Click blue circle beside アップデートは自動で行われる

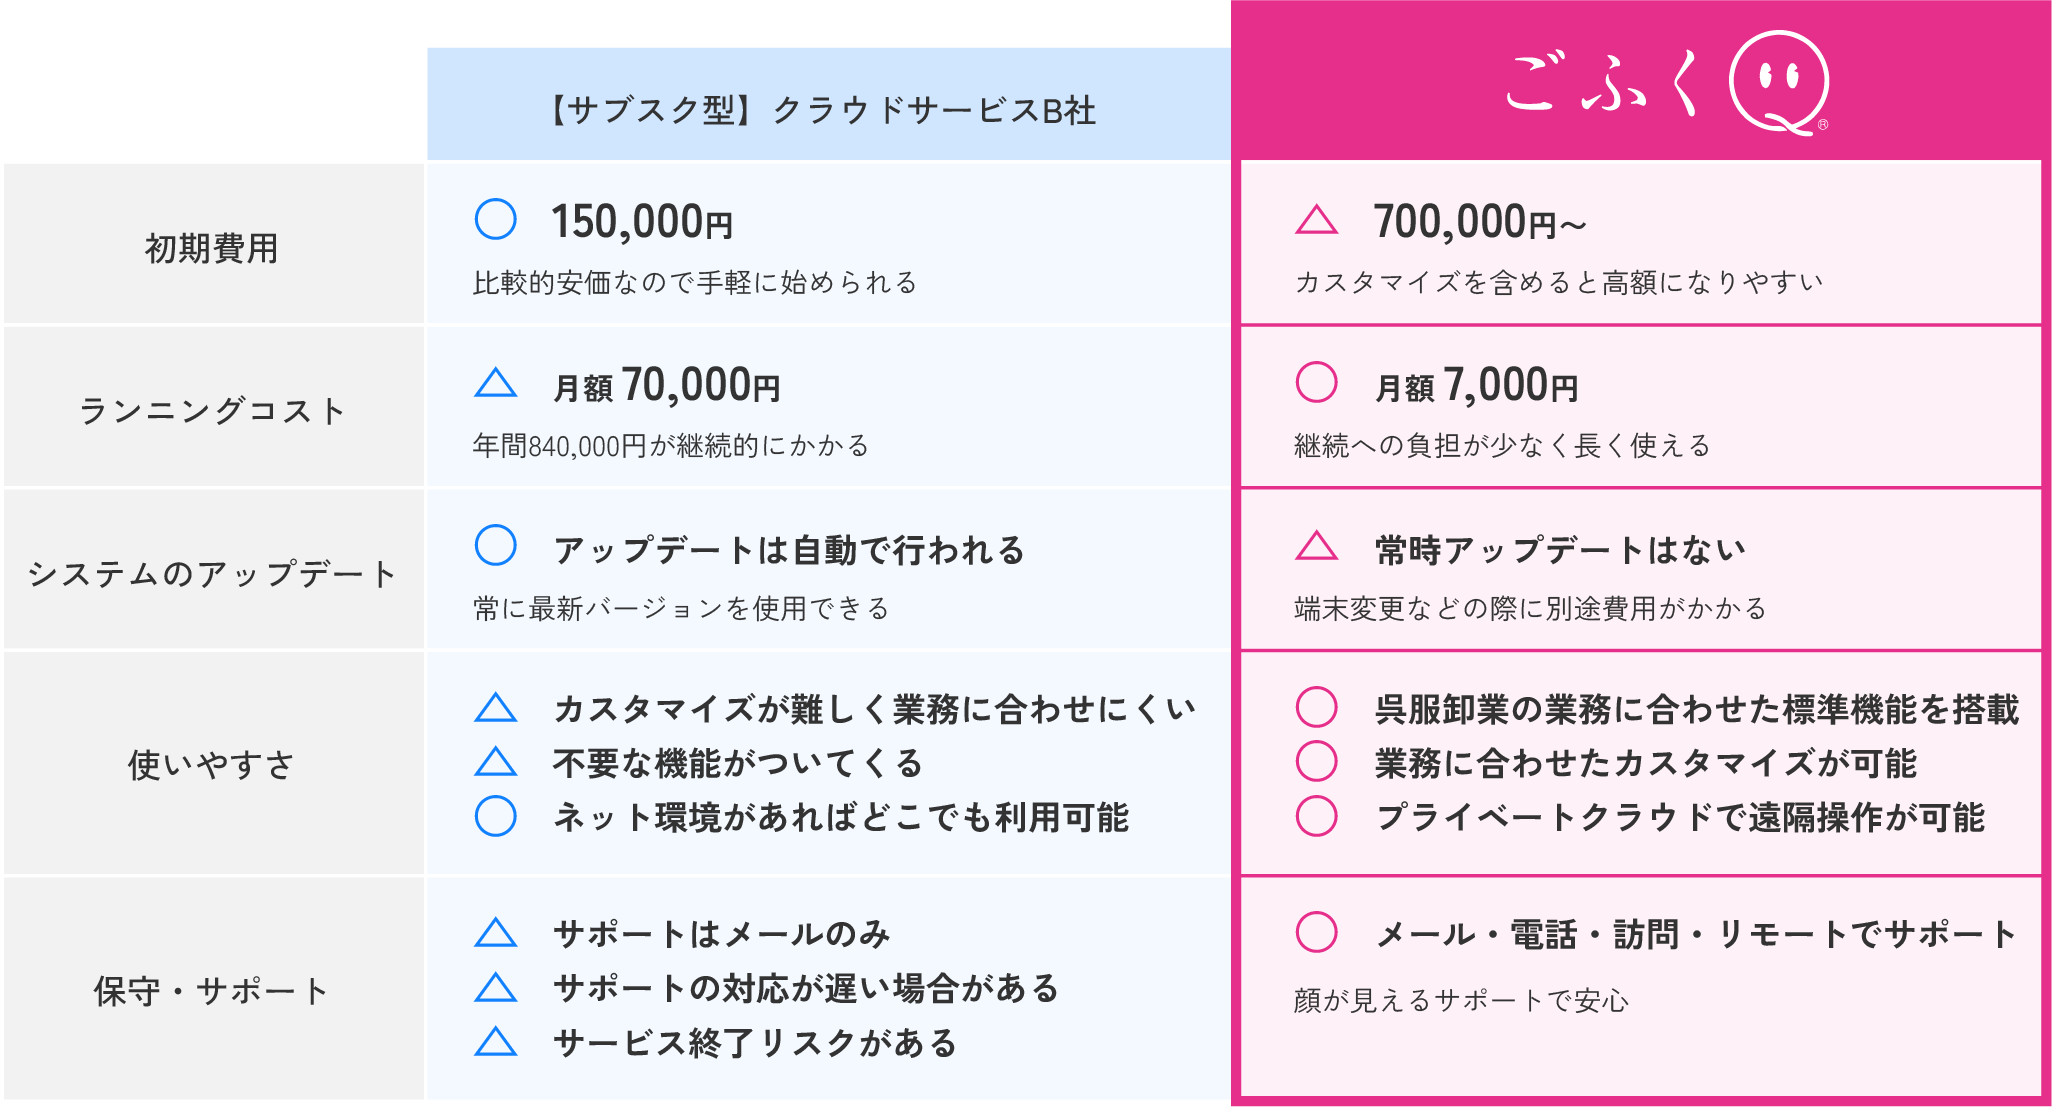coord(496,545)
